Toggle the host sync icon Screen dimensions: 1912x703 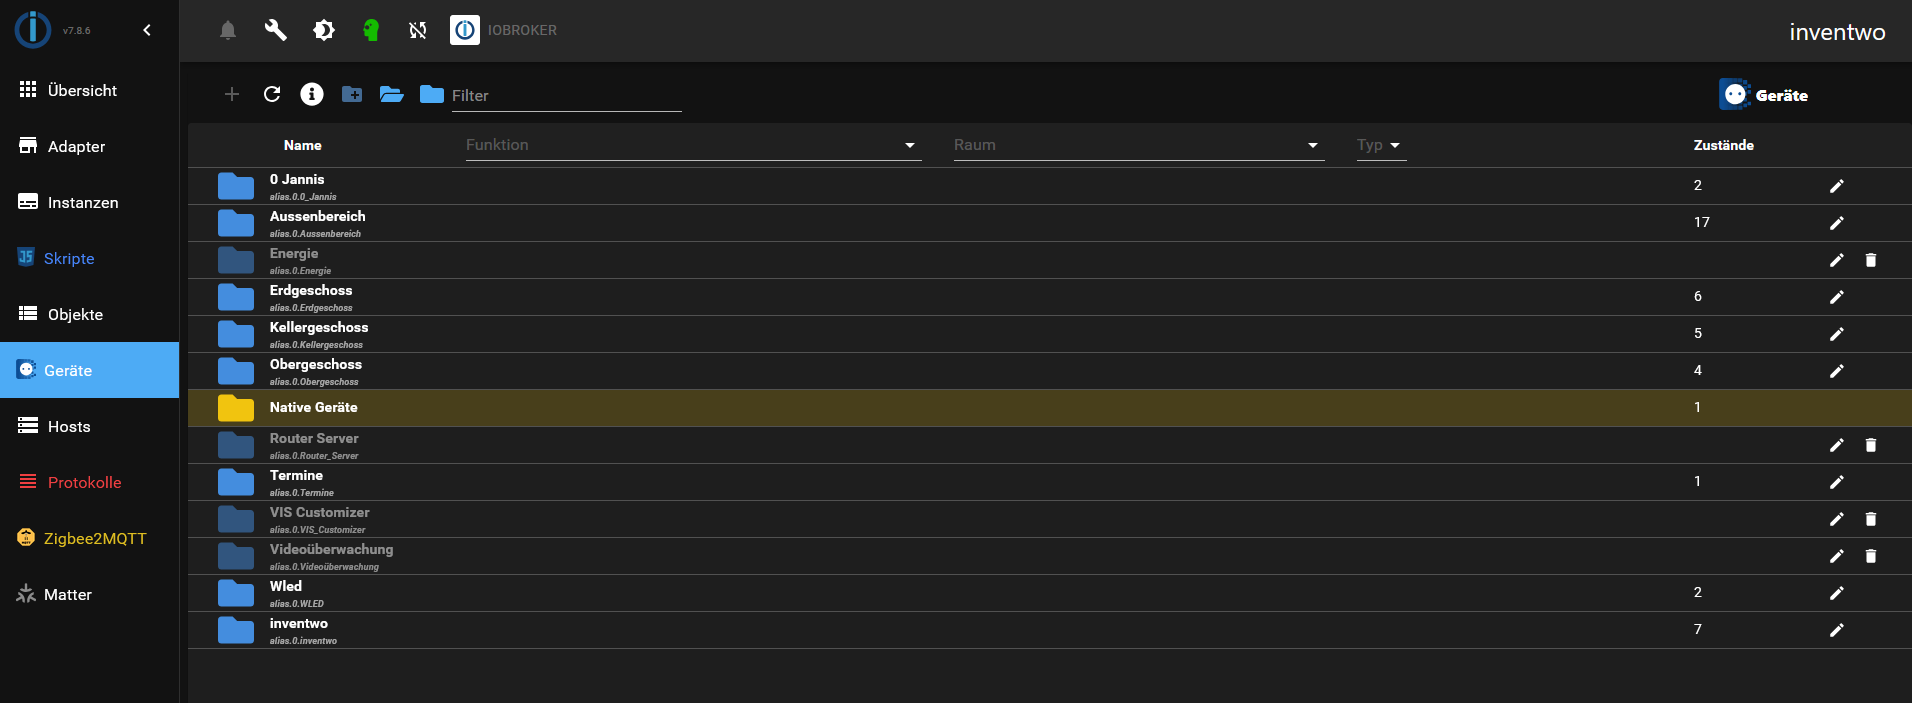click(418, 31)
